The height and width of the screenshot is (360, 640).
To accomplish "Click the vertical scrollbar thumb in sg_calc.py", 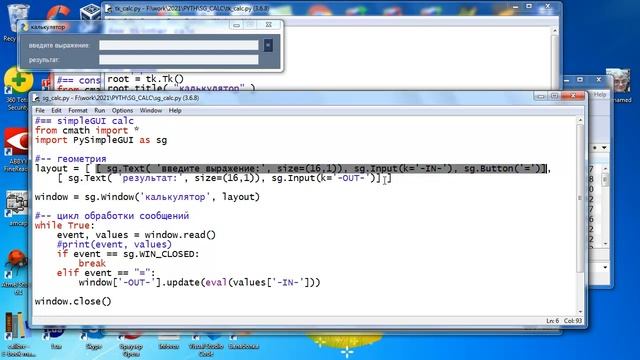I will tap(580, 198).
